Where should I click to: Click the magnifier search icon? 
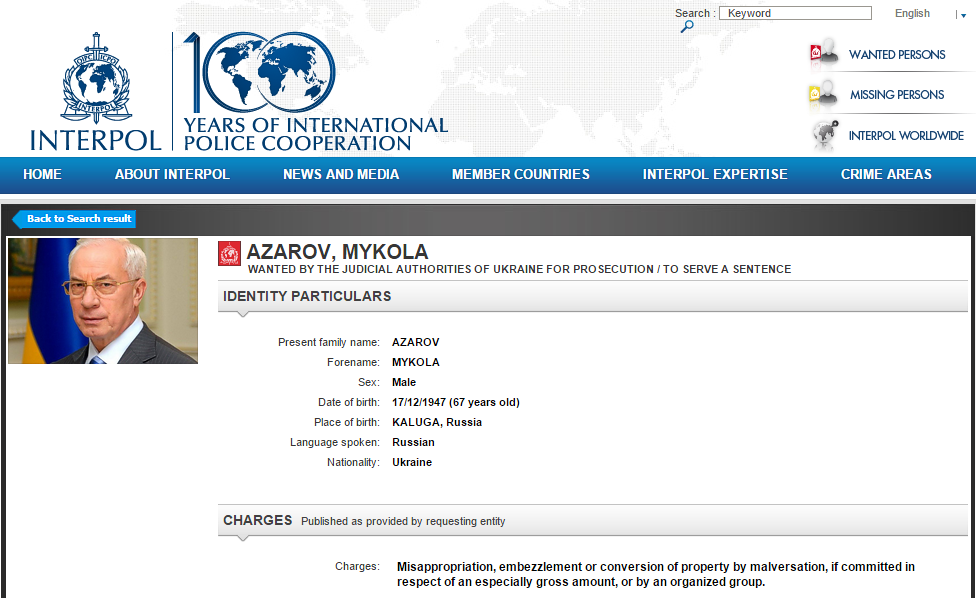click(687, 27)
